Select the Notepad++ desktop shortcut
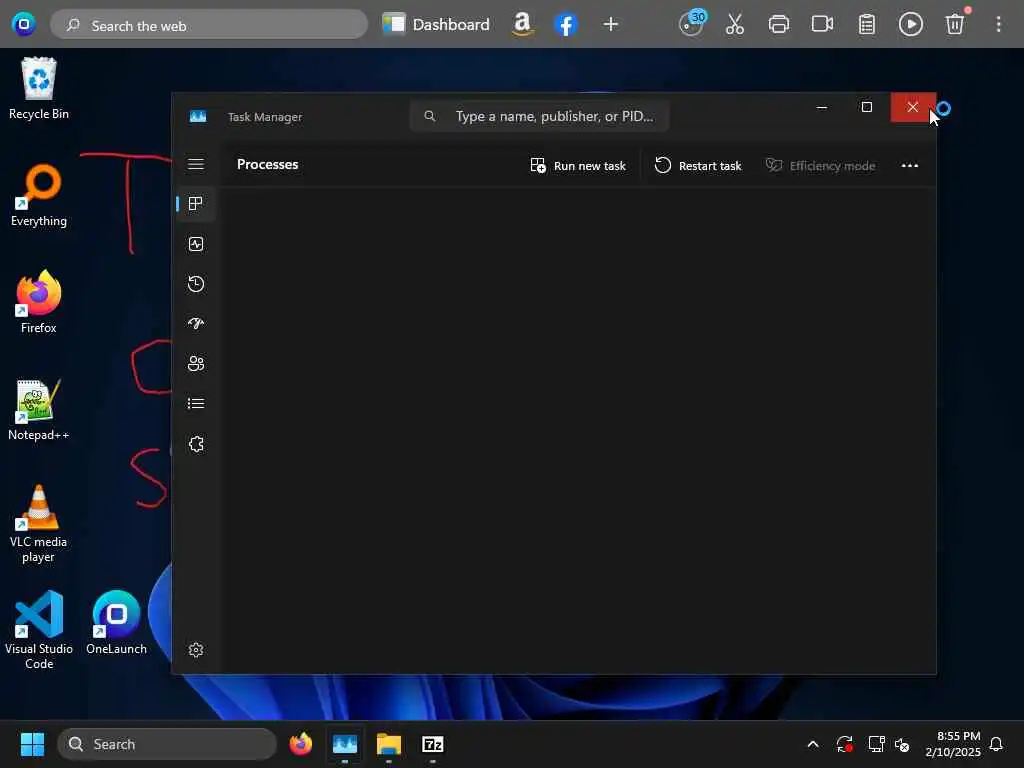Image resolution: width=1024 pixels, height=768 pixels. [x=39, y=410]
